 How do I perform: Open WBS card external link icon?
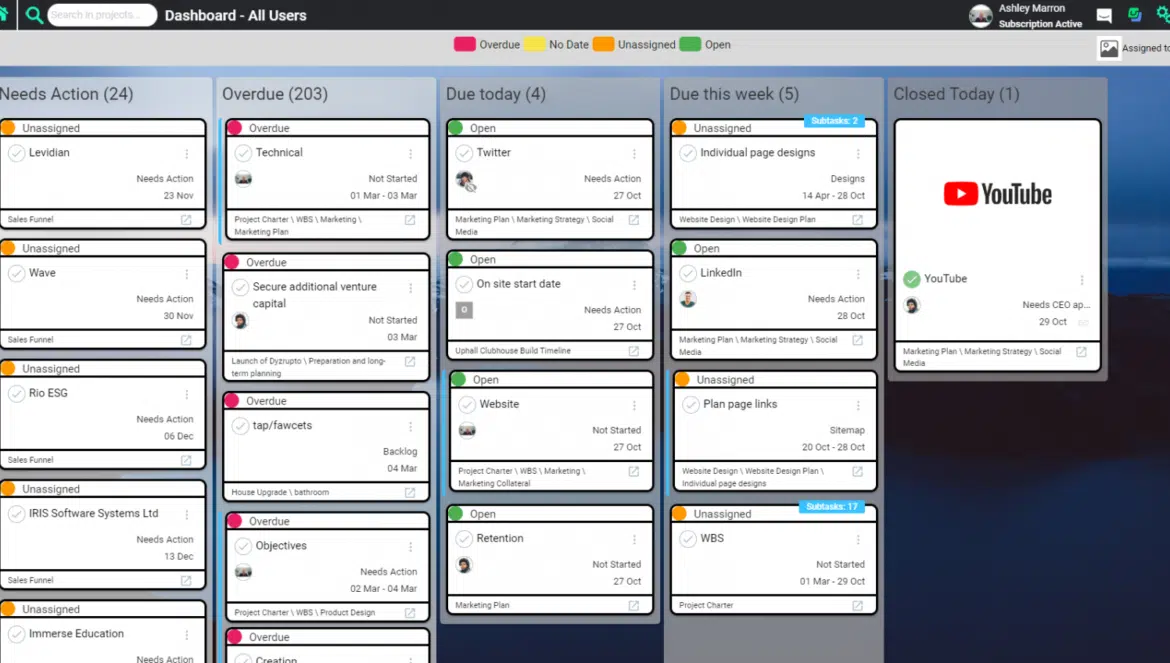tap(857, 605)
